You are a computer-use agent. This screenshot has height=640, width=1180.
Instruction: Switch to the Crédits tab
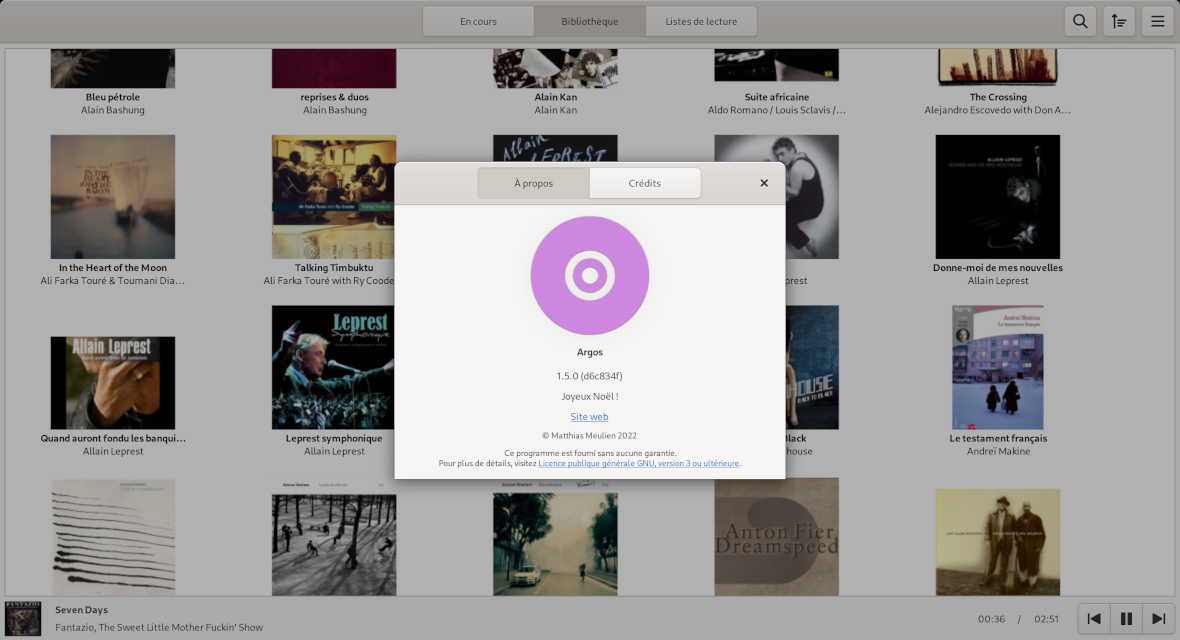644,182
